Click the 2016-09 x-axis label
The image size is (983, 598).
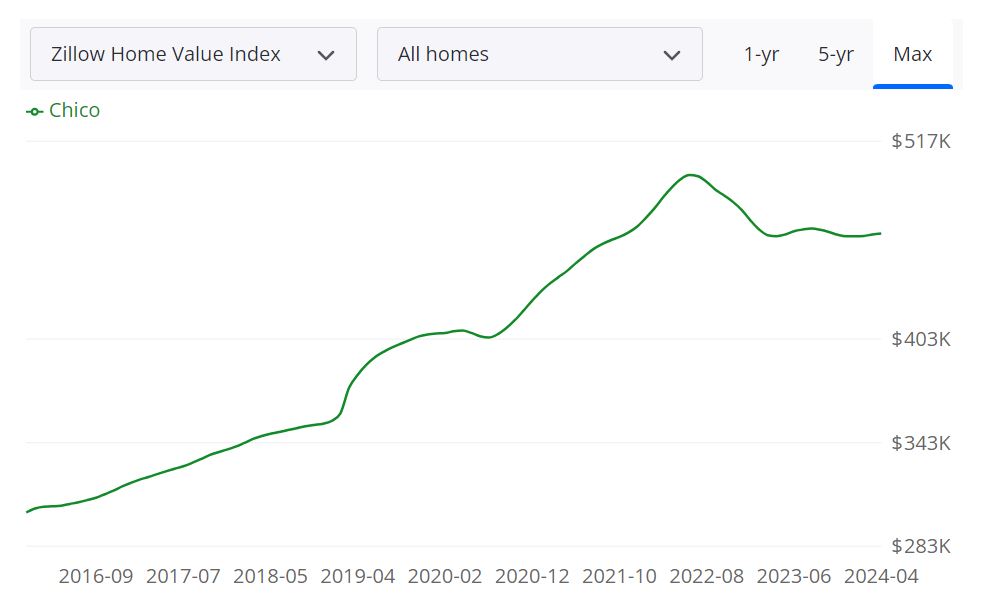tap(96, 576)
